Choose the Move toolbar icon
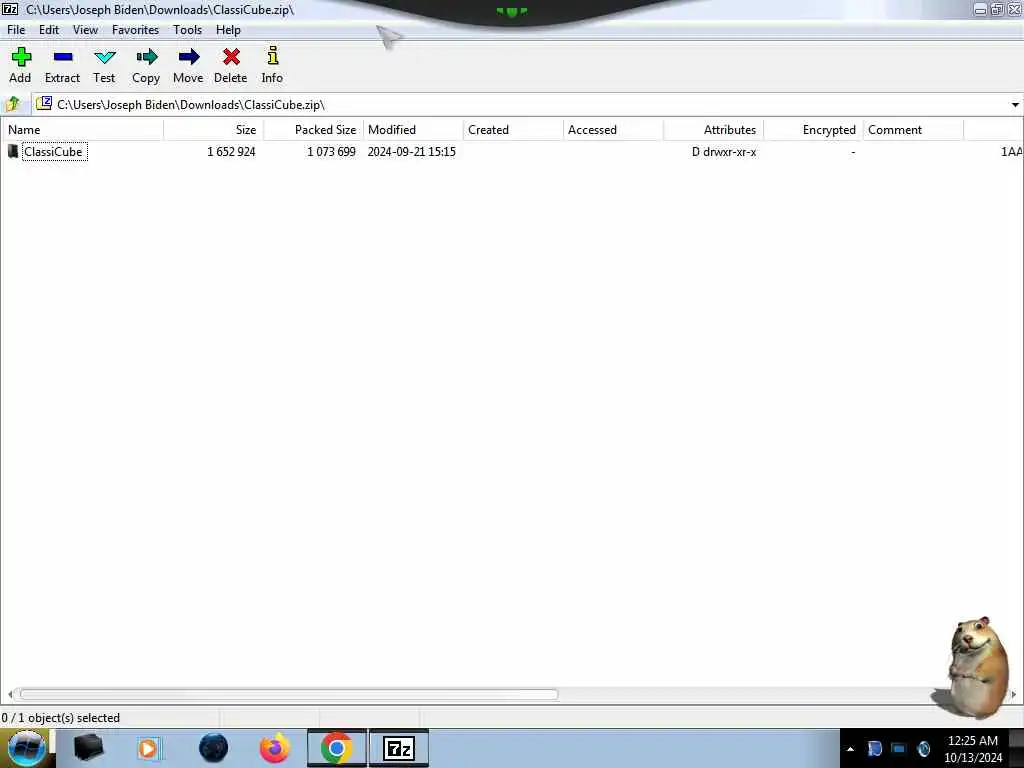This screenshot has width=1024, height=768. point(189,57)
